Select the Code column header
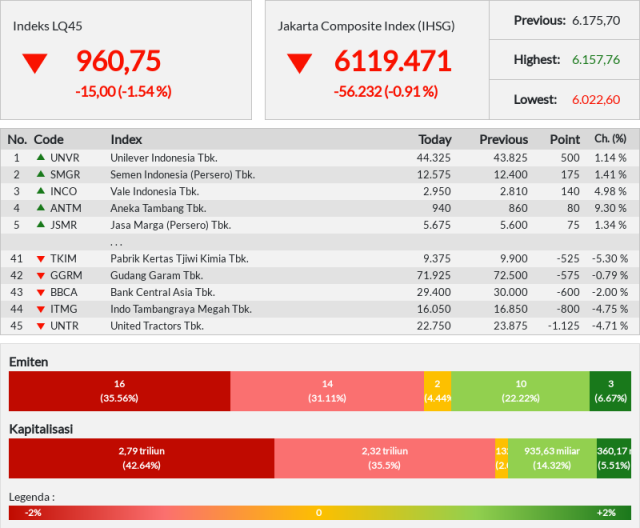The height and width of the screenshot is (528, 640). tap(49, 140)
